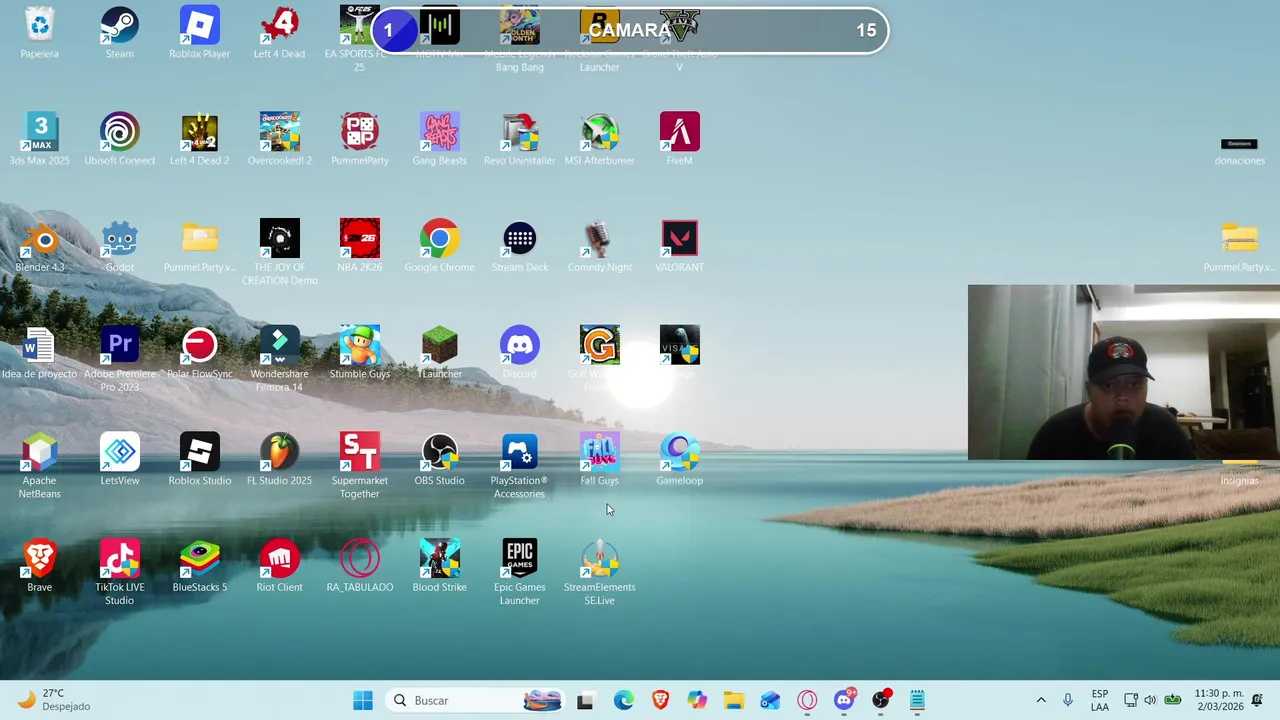Open the TikTok LIVE Studio shortcut
The width and height of the screenshot is (1280, 720).
point(120,573)
